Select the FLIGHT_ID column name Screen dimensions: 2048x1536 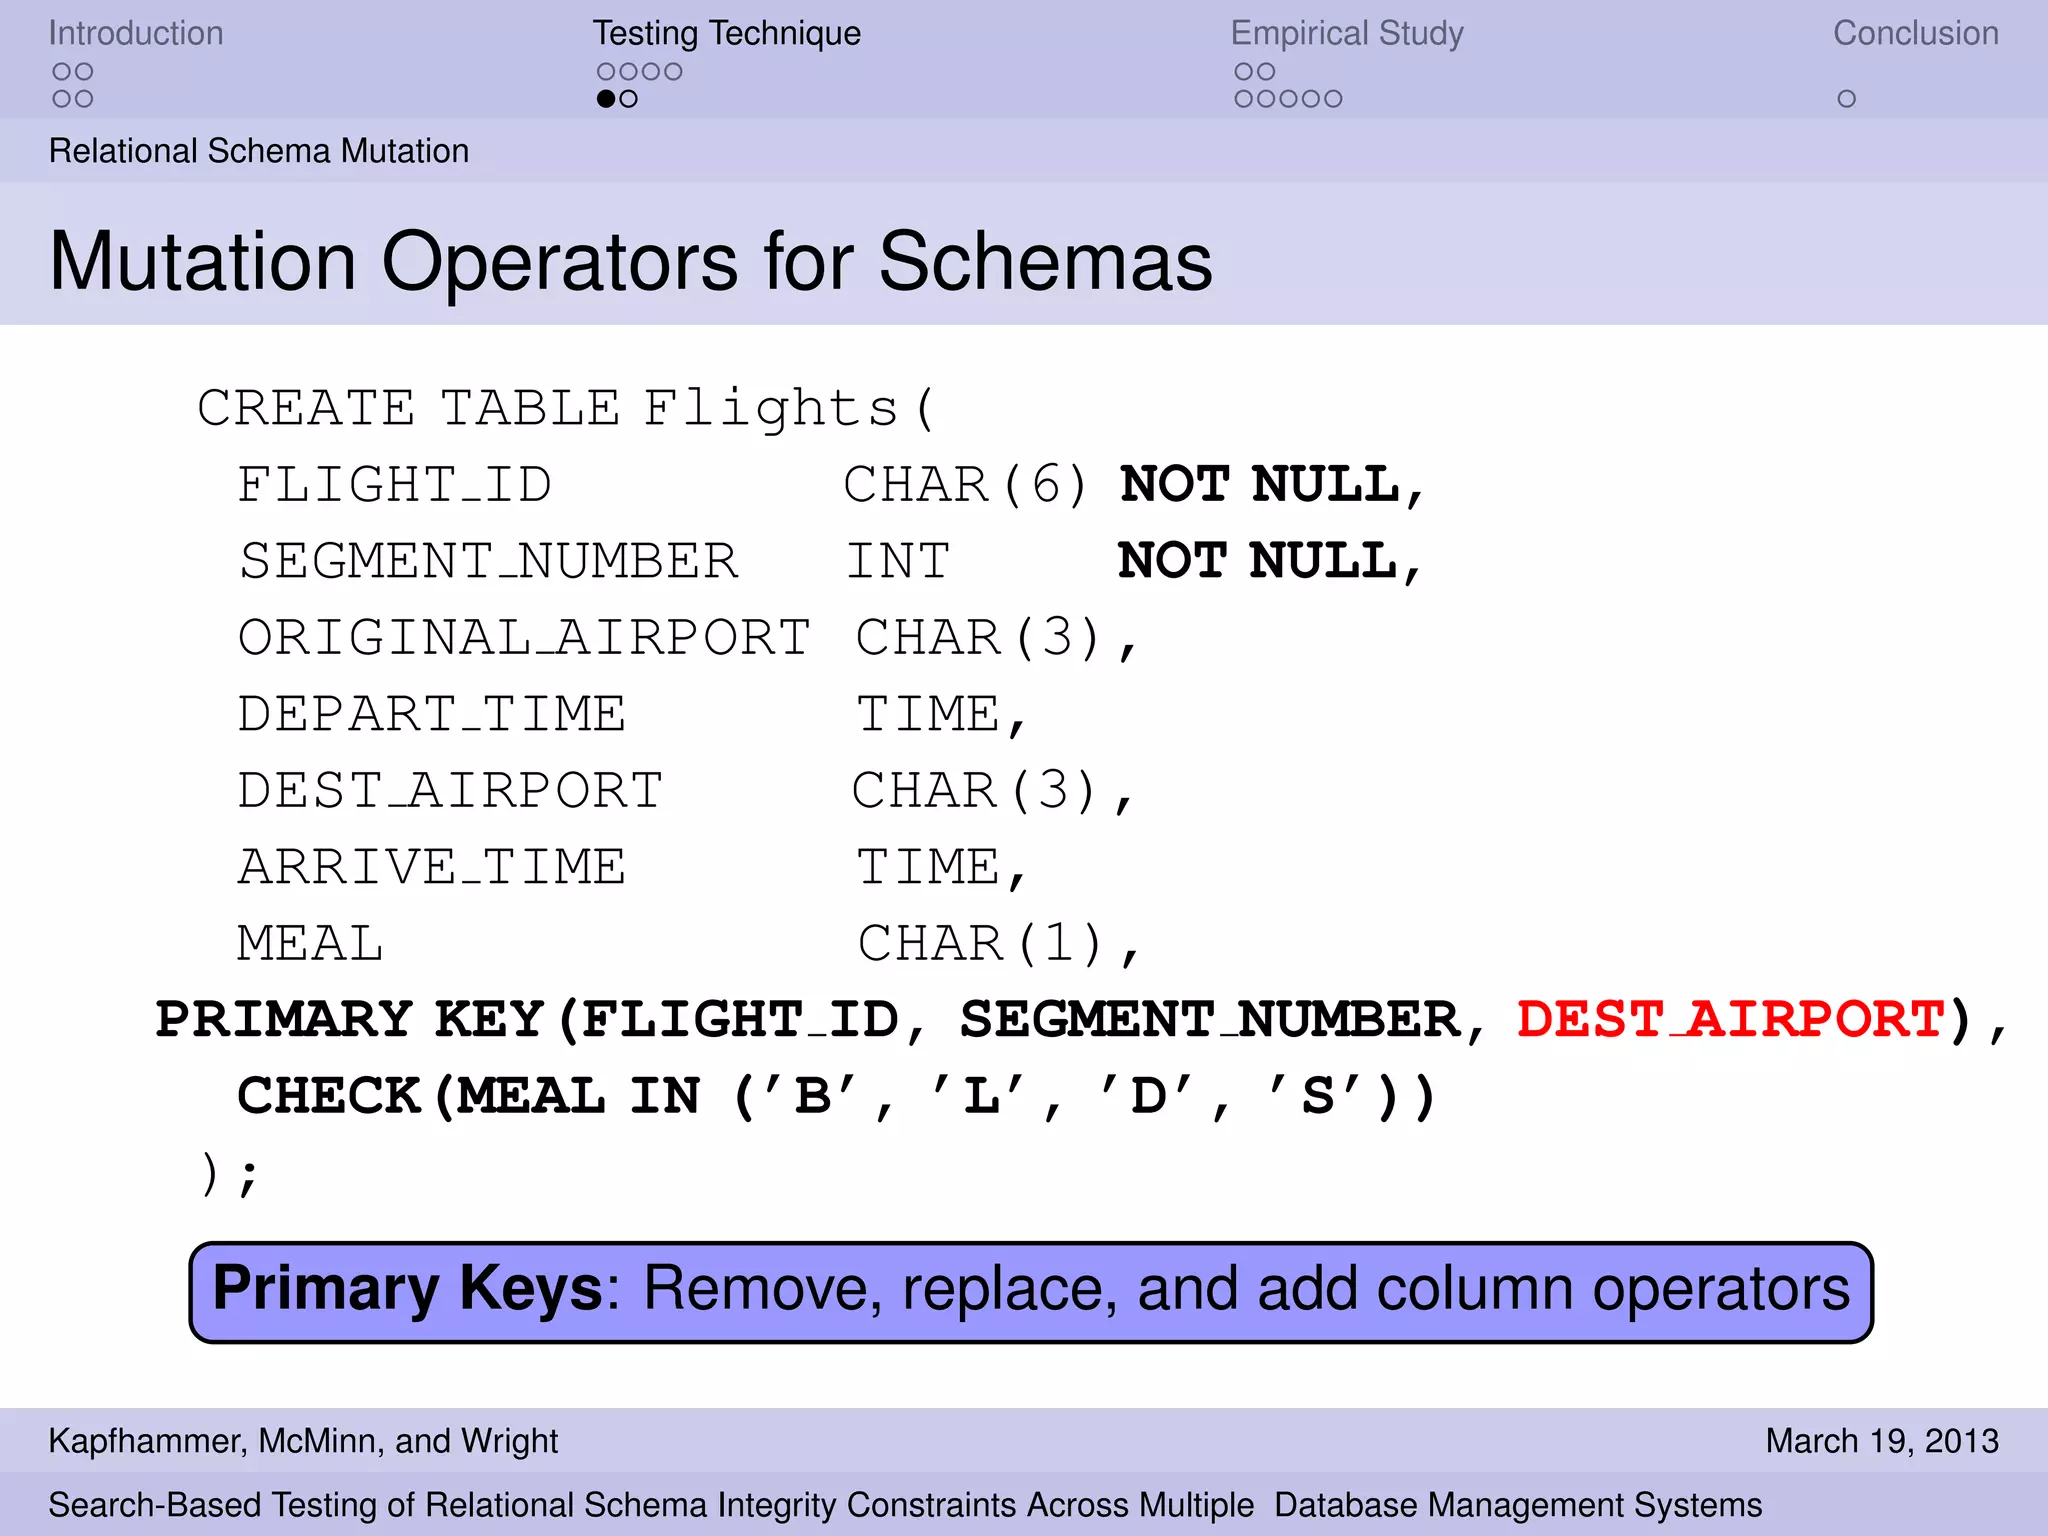coord(394,485)
